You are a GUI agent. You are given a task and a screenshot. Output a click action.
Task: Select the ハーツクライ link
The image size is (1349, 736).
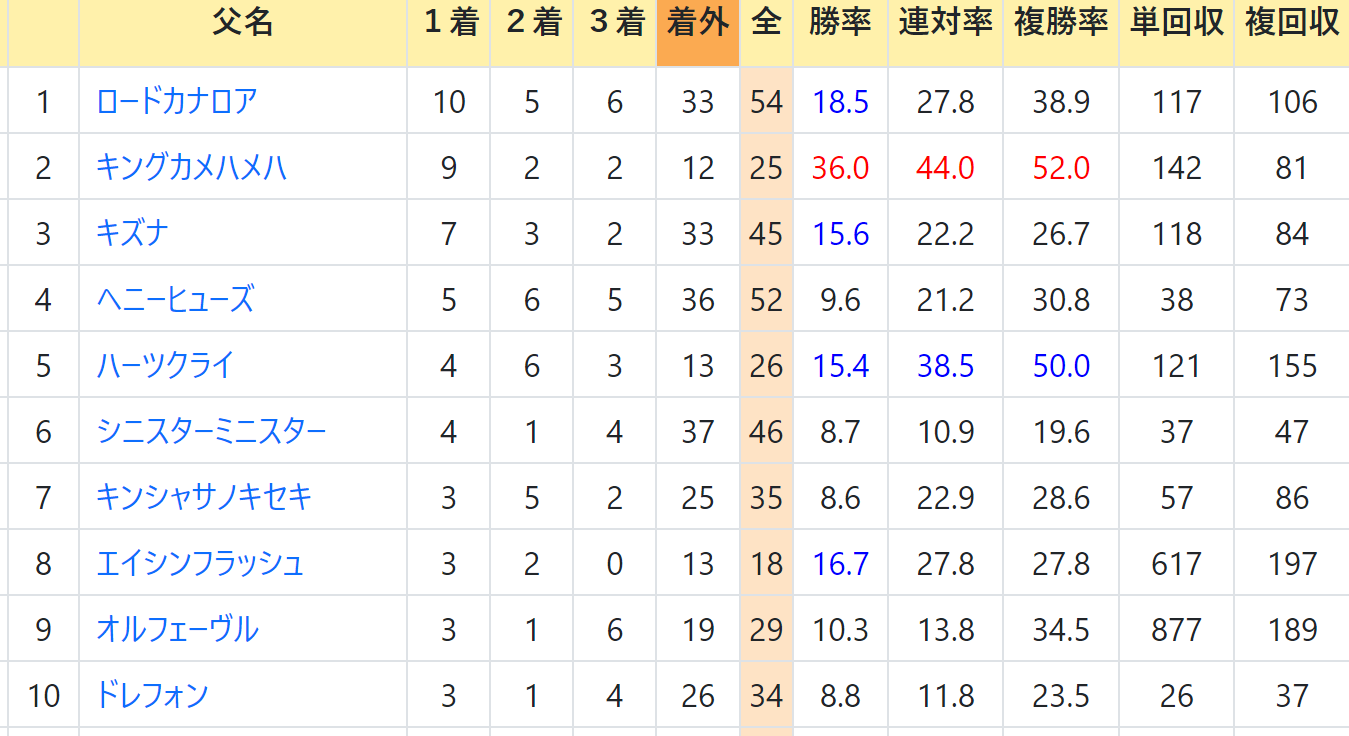click(166, 365)
